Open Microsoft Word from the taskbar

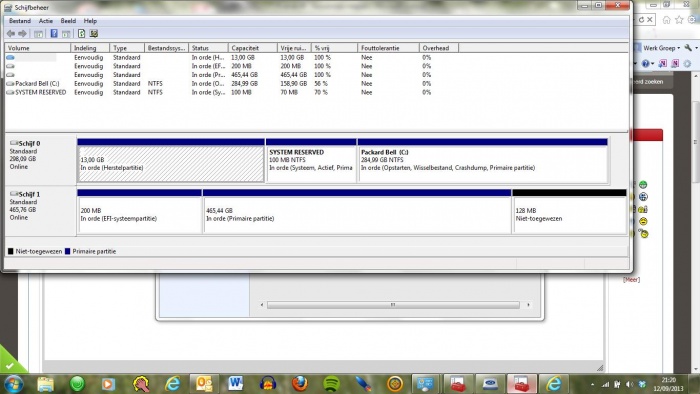235,384
